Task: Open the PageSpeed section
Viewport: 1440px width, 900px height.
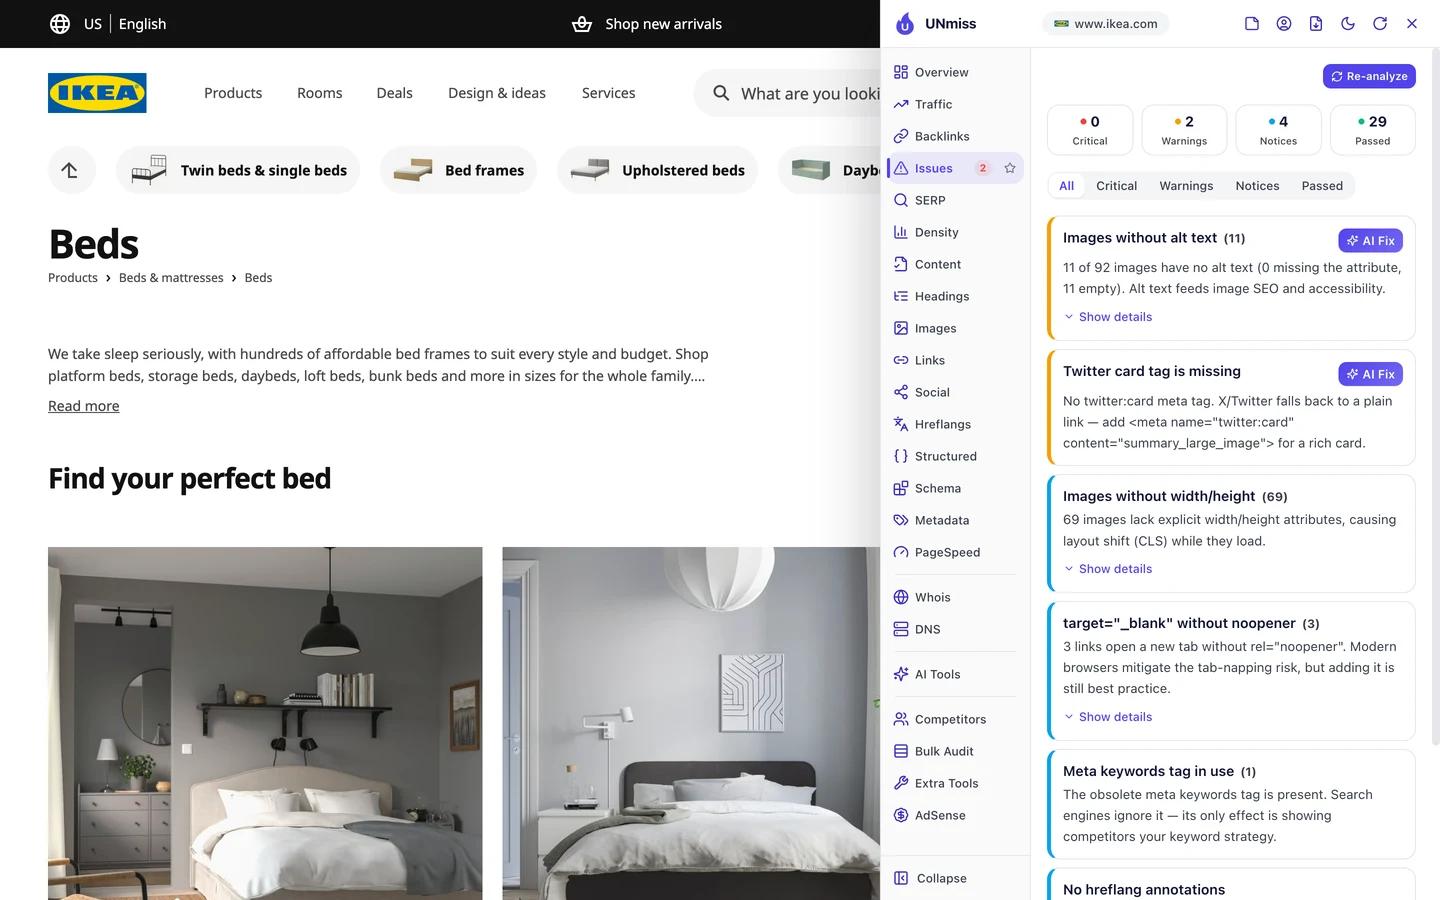Action: pyautogui.click(x=955, y=552)
